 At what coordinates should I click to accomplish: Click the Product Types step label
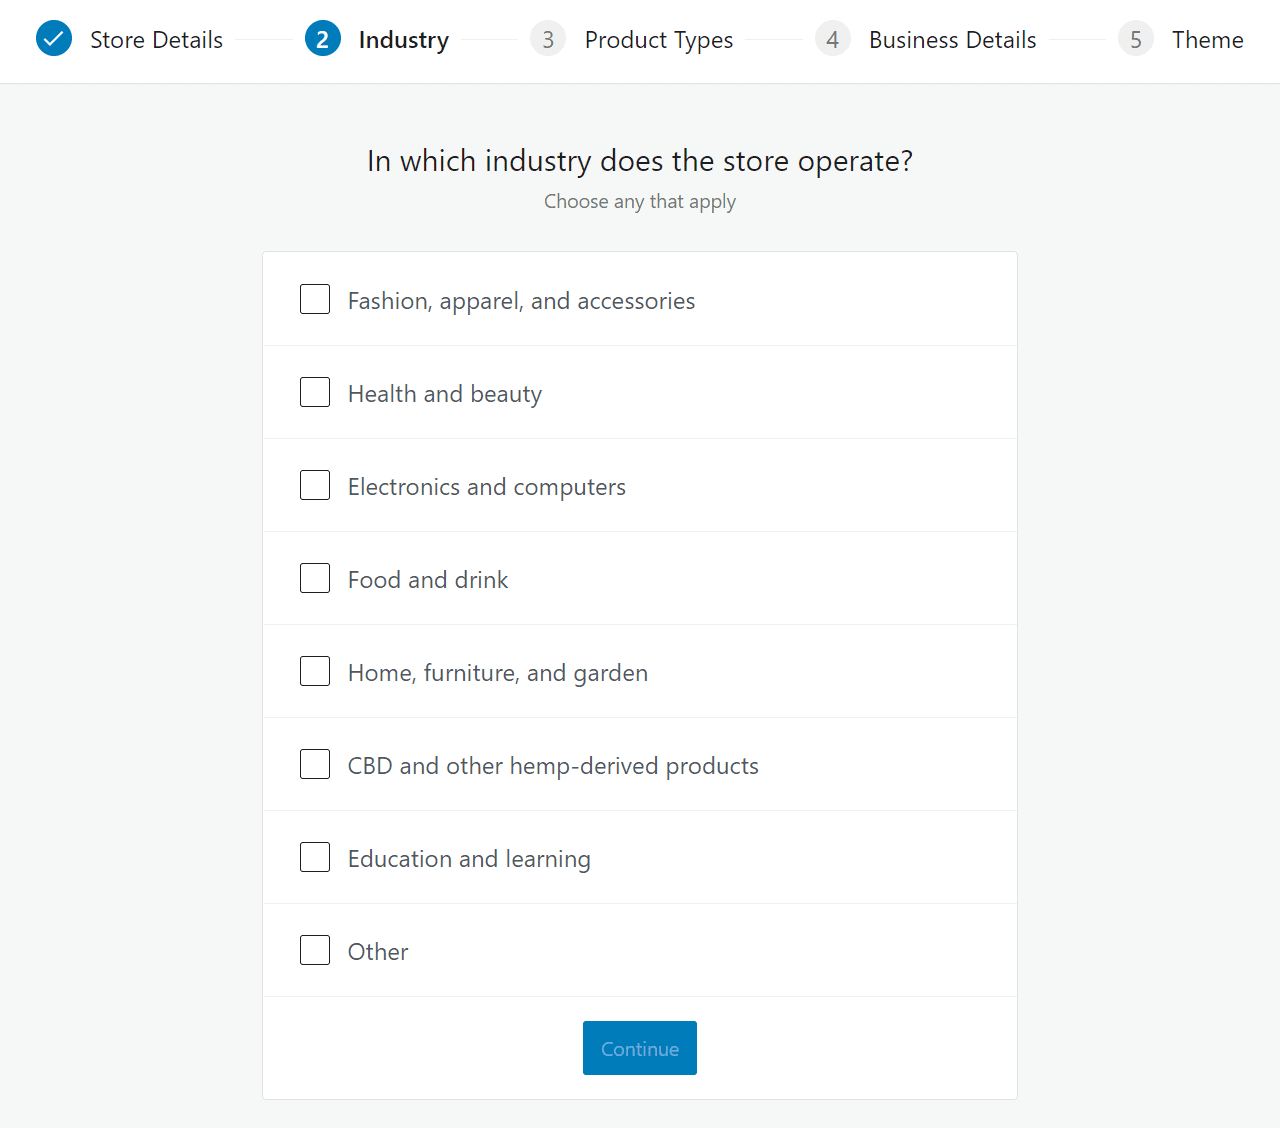[659, 39]
